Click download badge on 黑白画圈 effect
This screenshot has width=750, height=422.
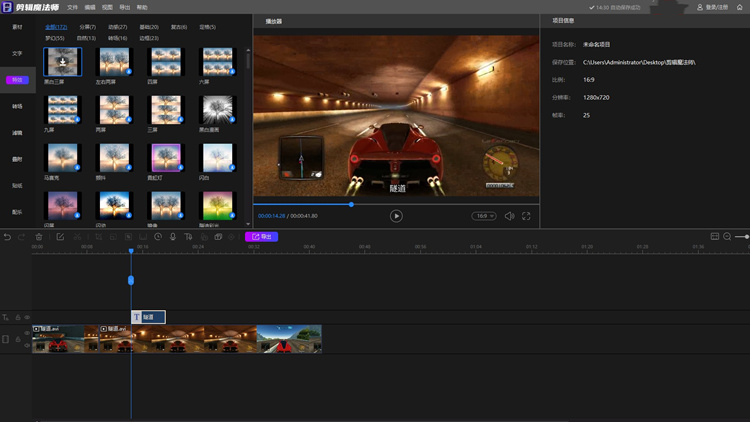(232, 120)
